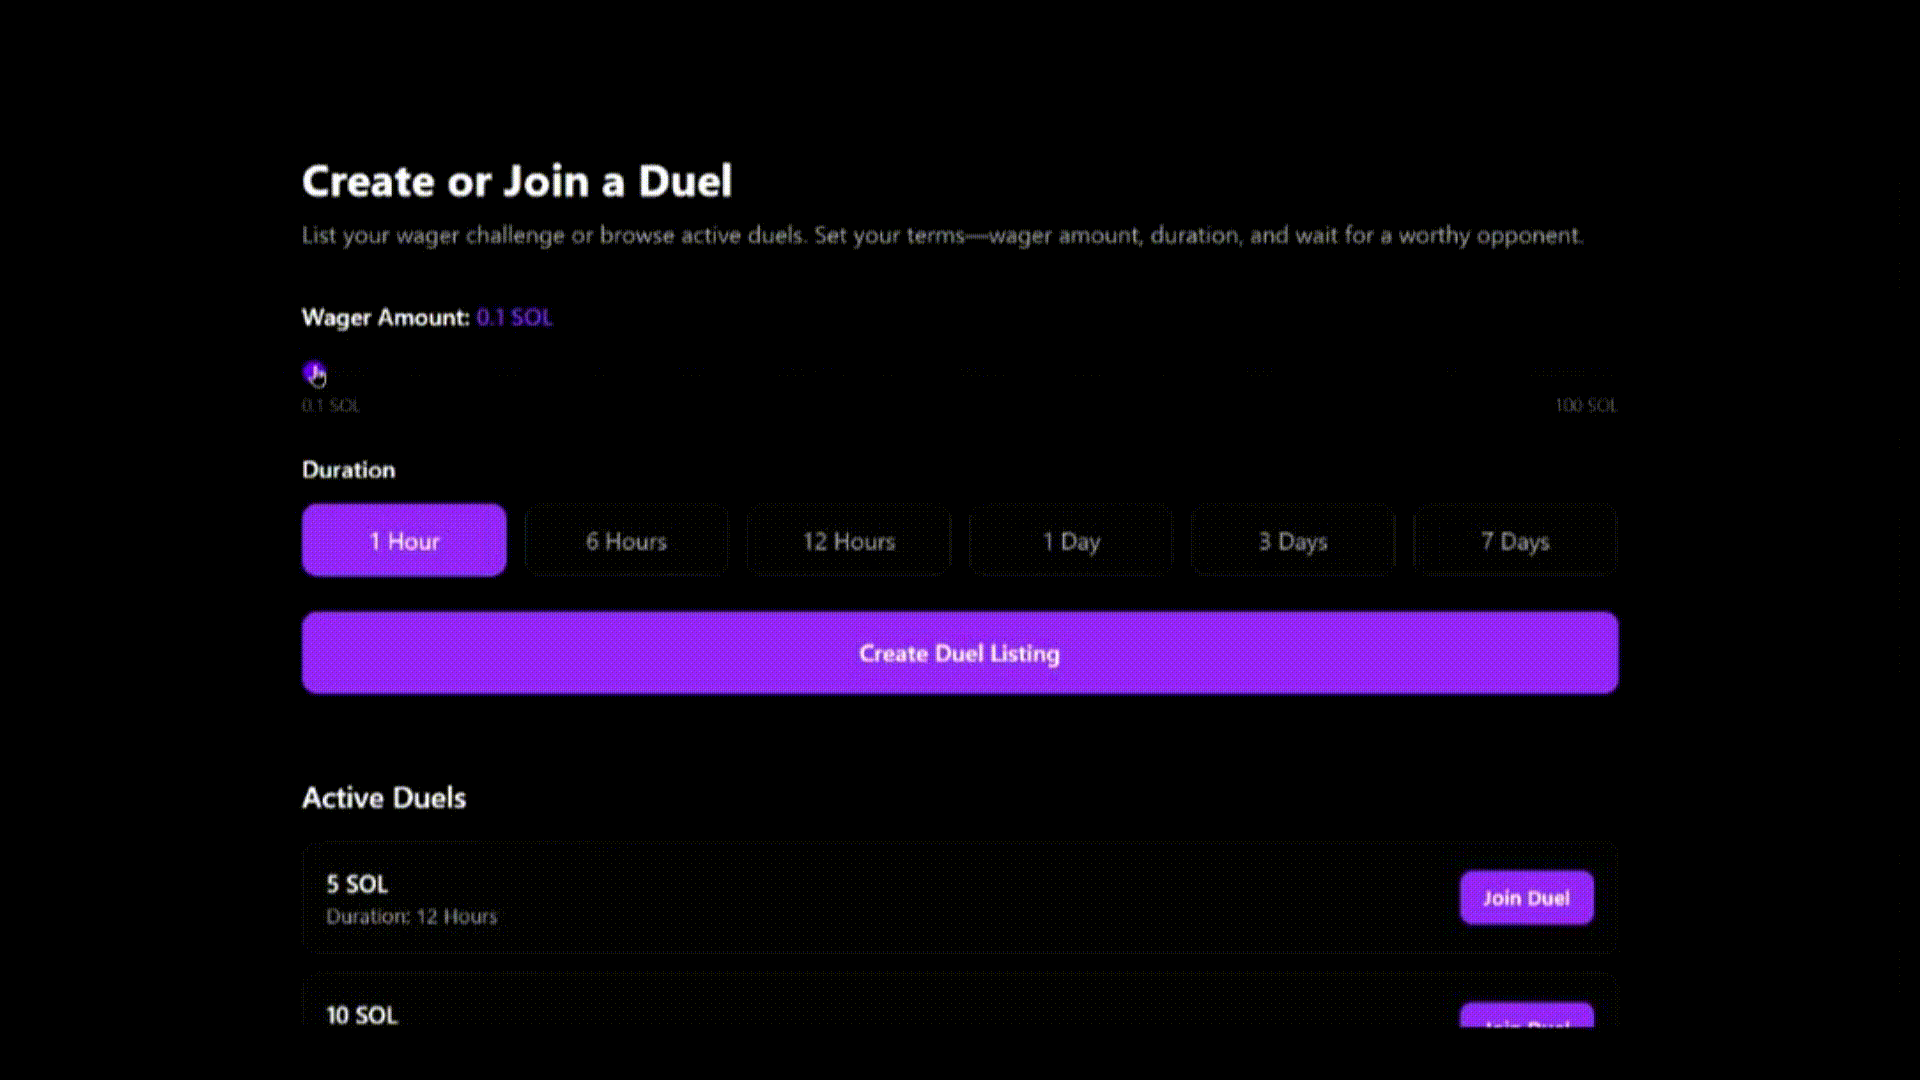Select the 12 Hours duration option

(x=848, y=541)
